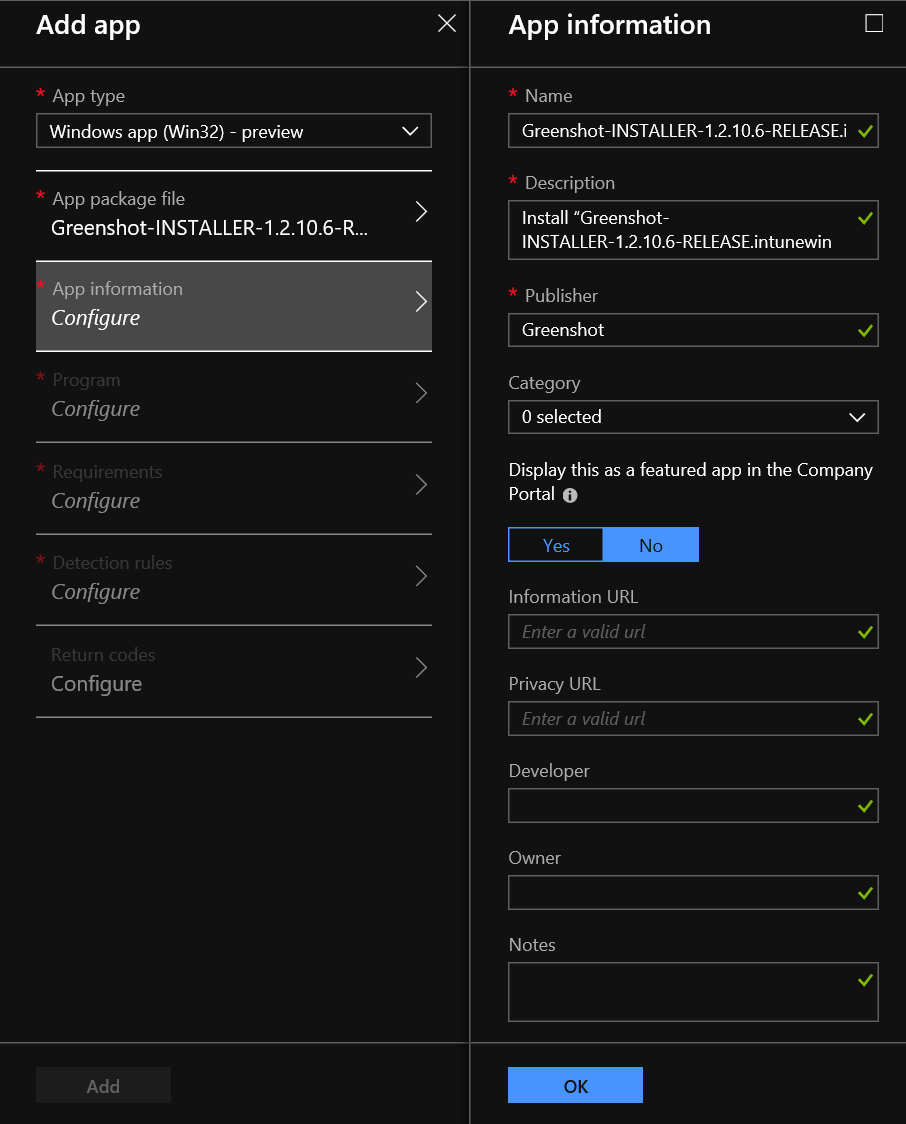Click the green check in Name field
Viewport: 906px width, 1124px height.
click(865, 131)
